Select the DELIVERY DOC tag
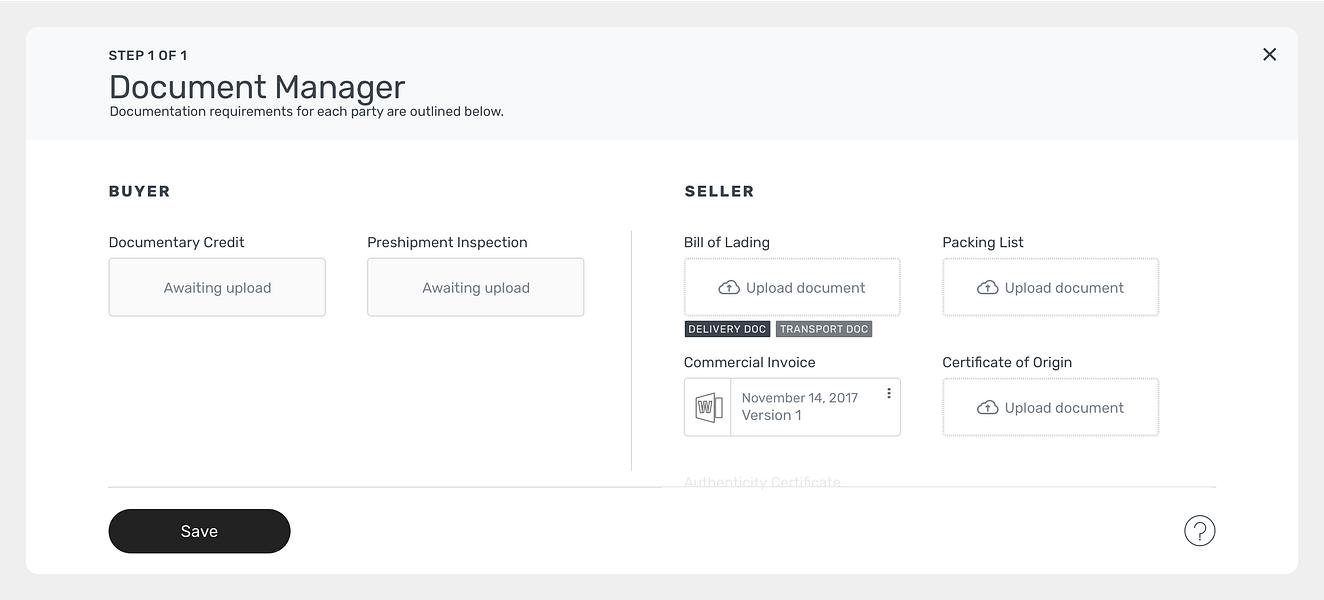This screenshot has width=1324, height=600. (x=727, y=329)
